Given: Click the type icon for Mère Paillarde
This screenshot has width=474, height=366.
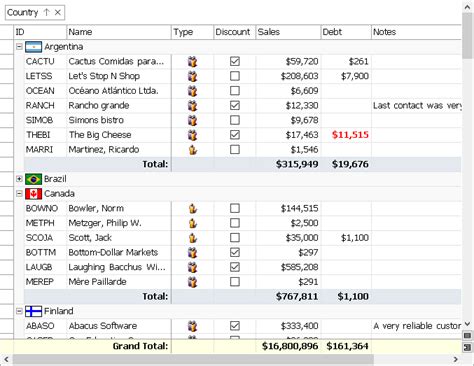Looking at the screenshot, I should tap(192, 282).
